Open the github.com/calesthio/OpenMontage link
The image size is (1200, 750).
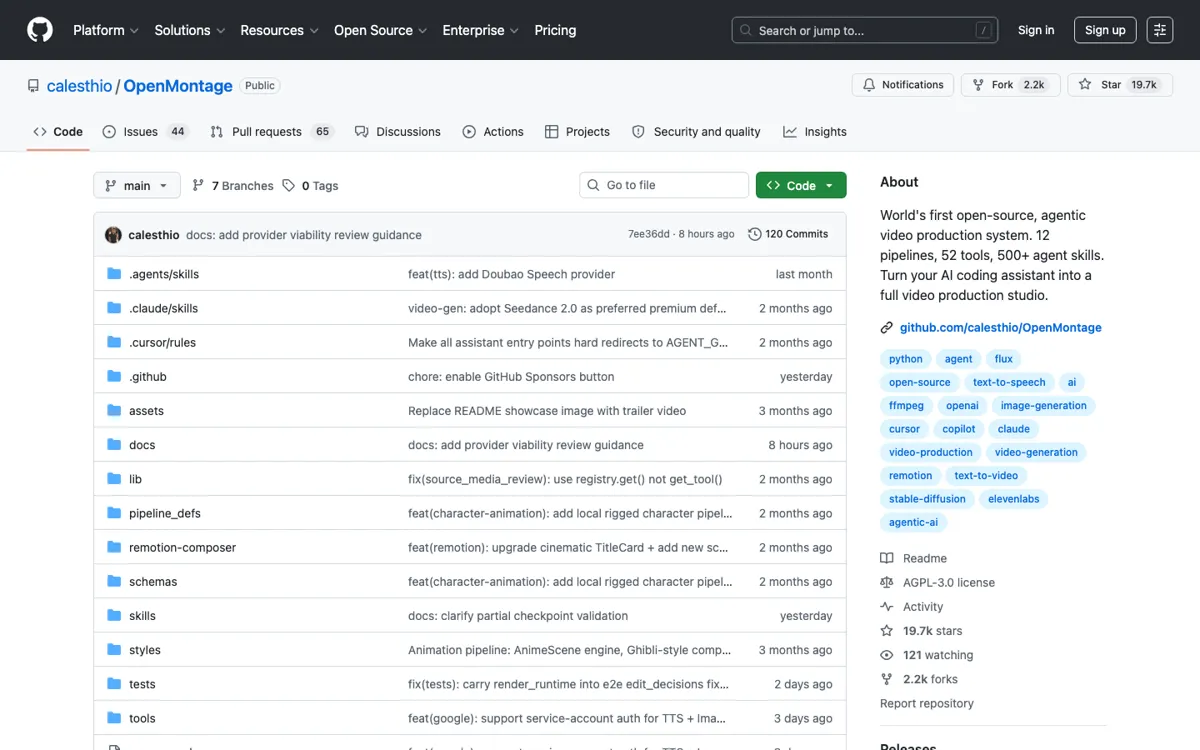click(x=1000, y=327)
